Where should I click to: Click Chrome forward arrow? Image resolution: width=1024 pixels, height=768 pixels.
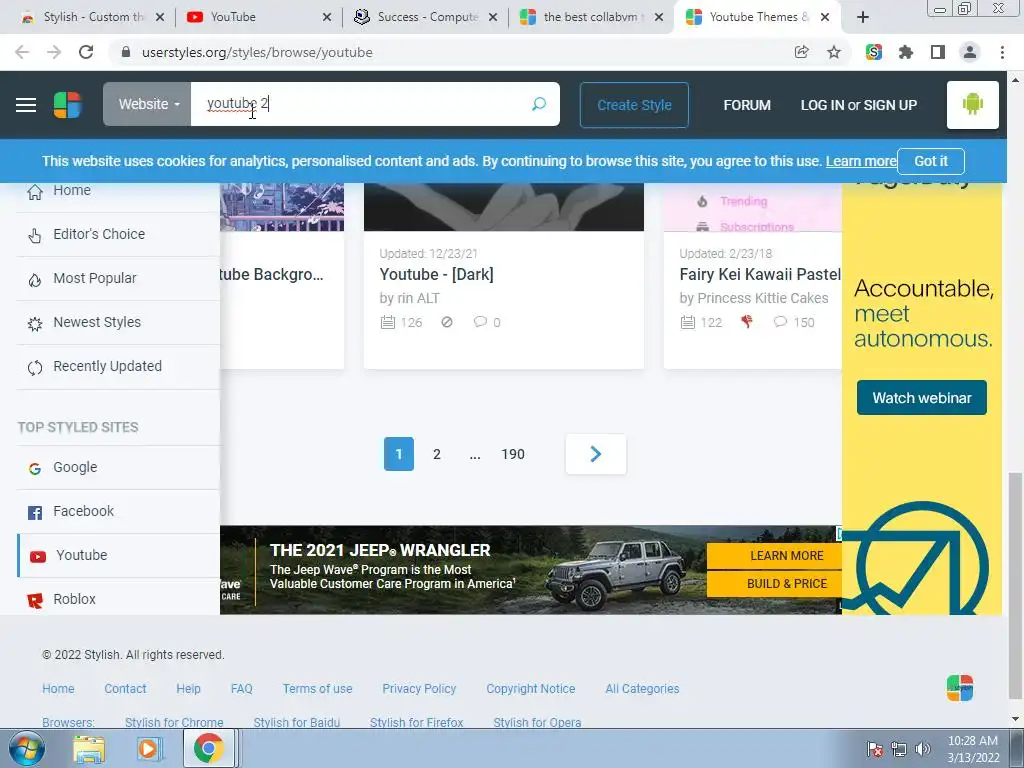click(x=54, y=52)
